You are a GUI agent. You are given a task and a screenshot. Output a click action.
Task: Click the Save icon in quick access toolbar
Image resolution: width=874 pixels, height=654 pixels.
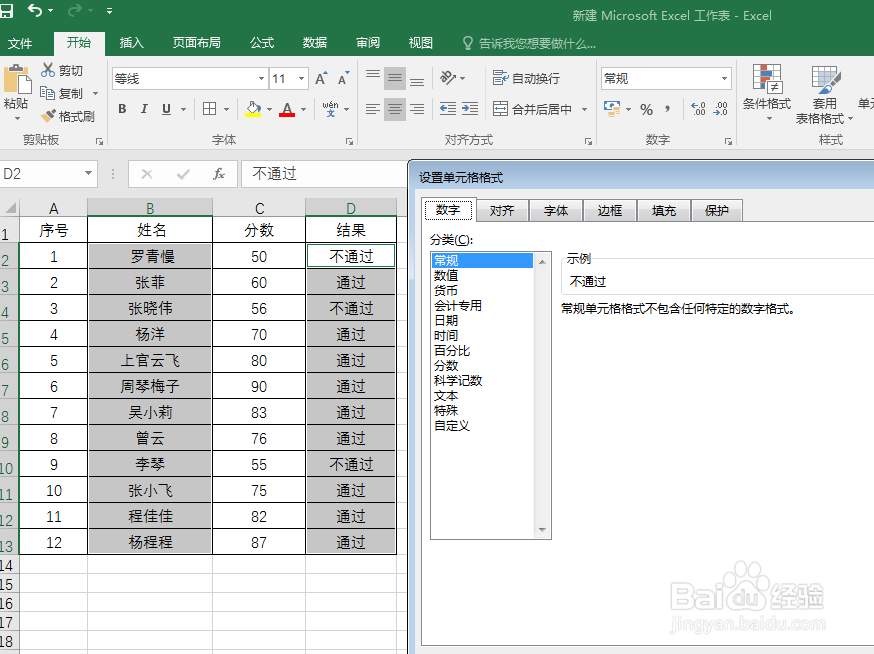(6, 11)
